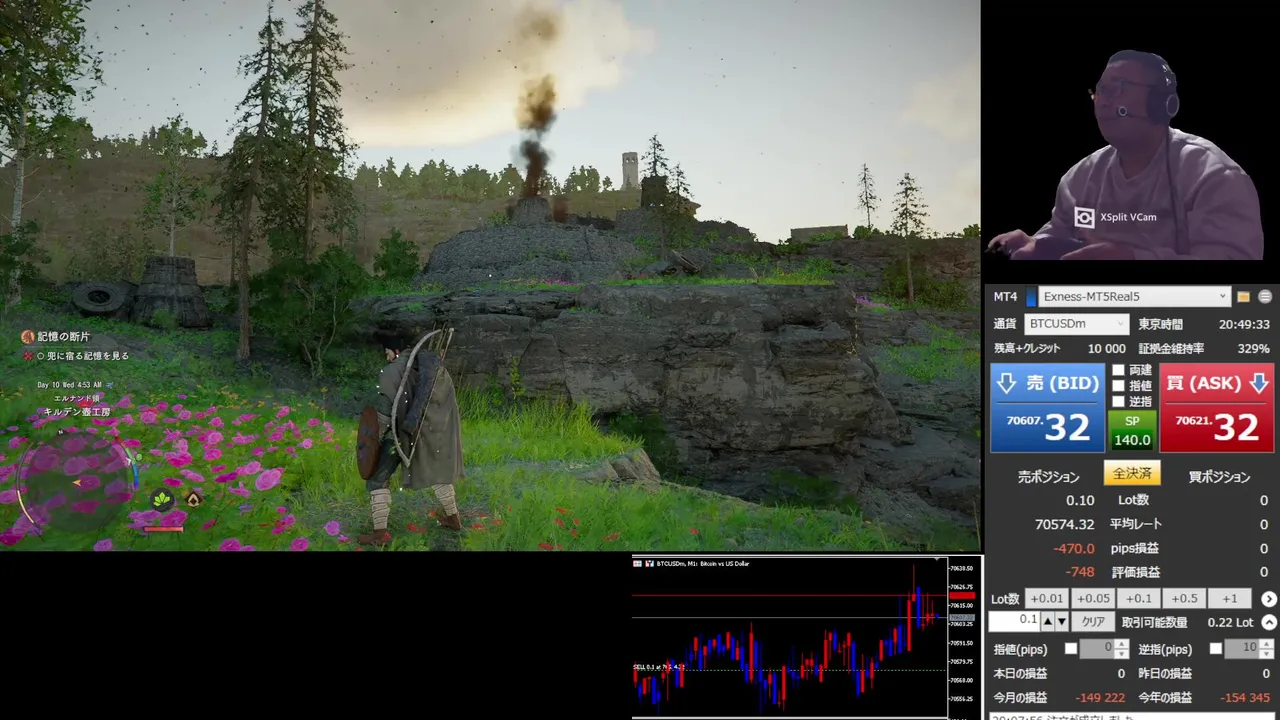Click the red price label on chart axis
1280x720 pixels.
[961, 595]
